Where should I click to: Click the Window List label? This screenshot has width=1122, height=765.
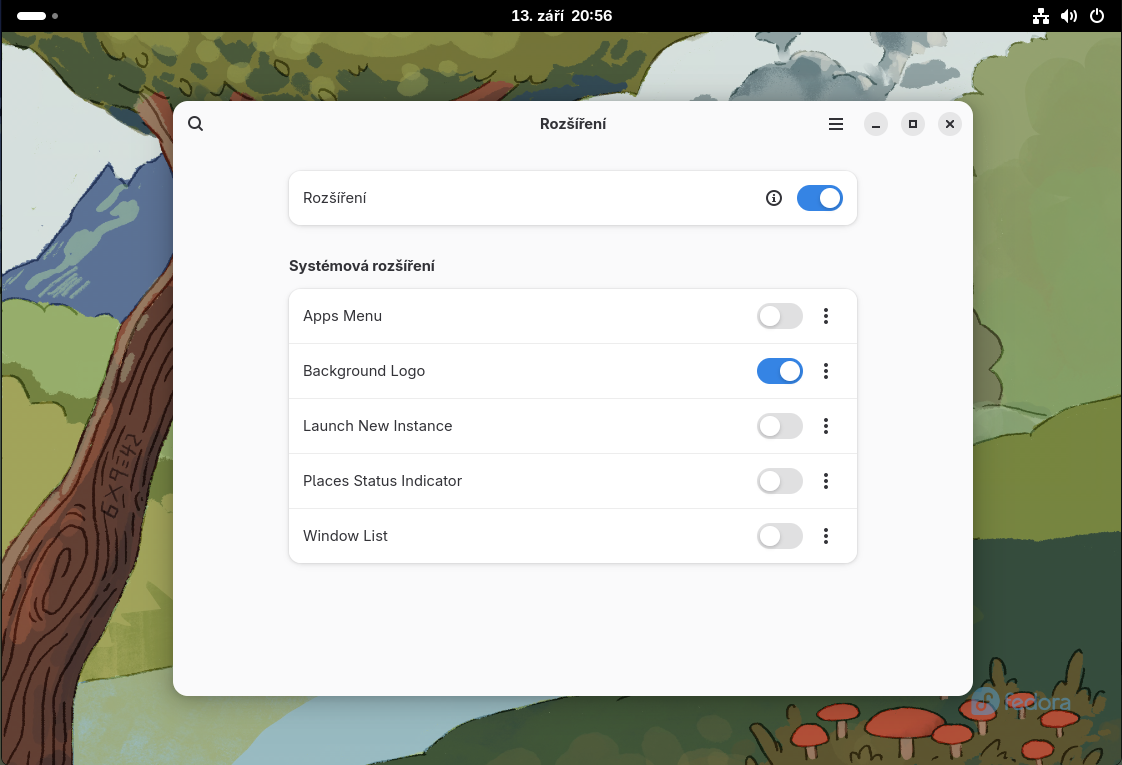tap(345, 536)
